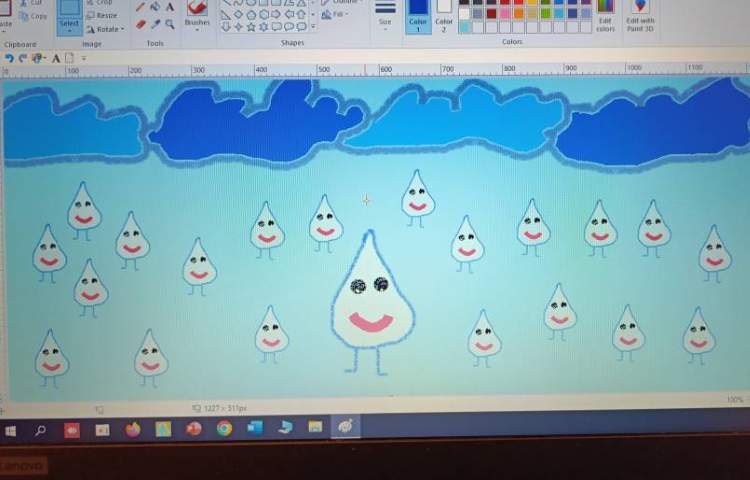The image size is (750, 480).
Task: Click the large center raindrop on canvas
Action: coord(370,300)
